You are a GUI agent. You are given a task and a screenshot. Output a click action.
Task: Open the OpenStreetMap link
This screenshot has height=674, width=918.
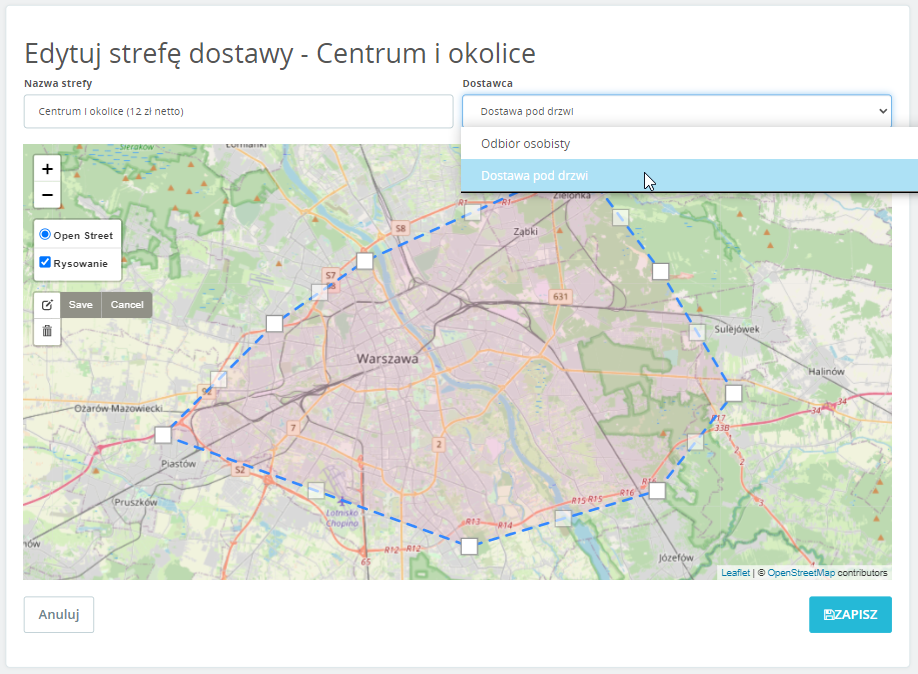coord(801,573)
